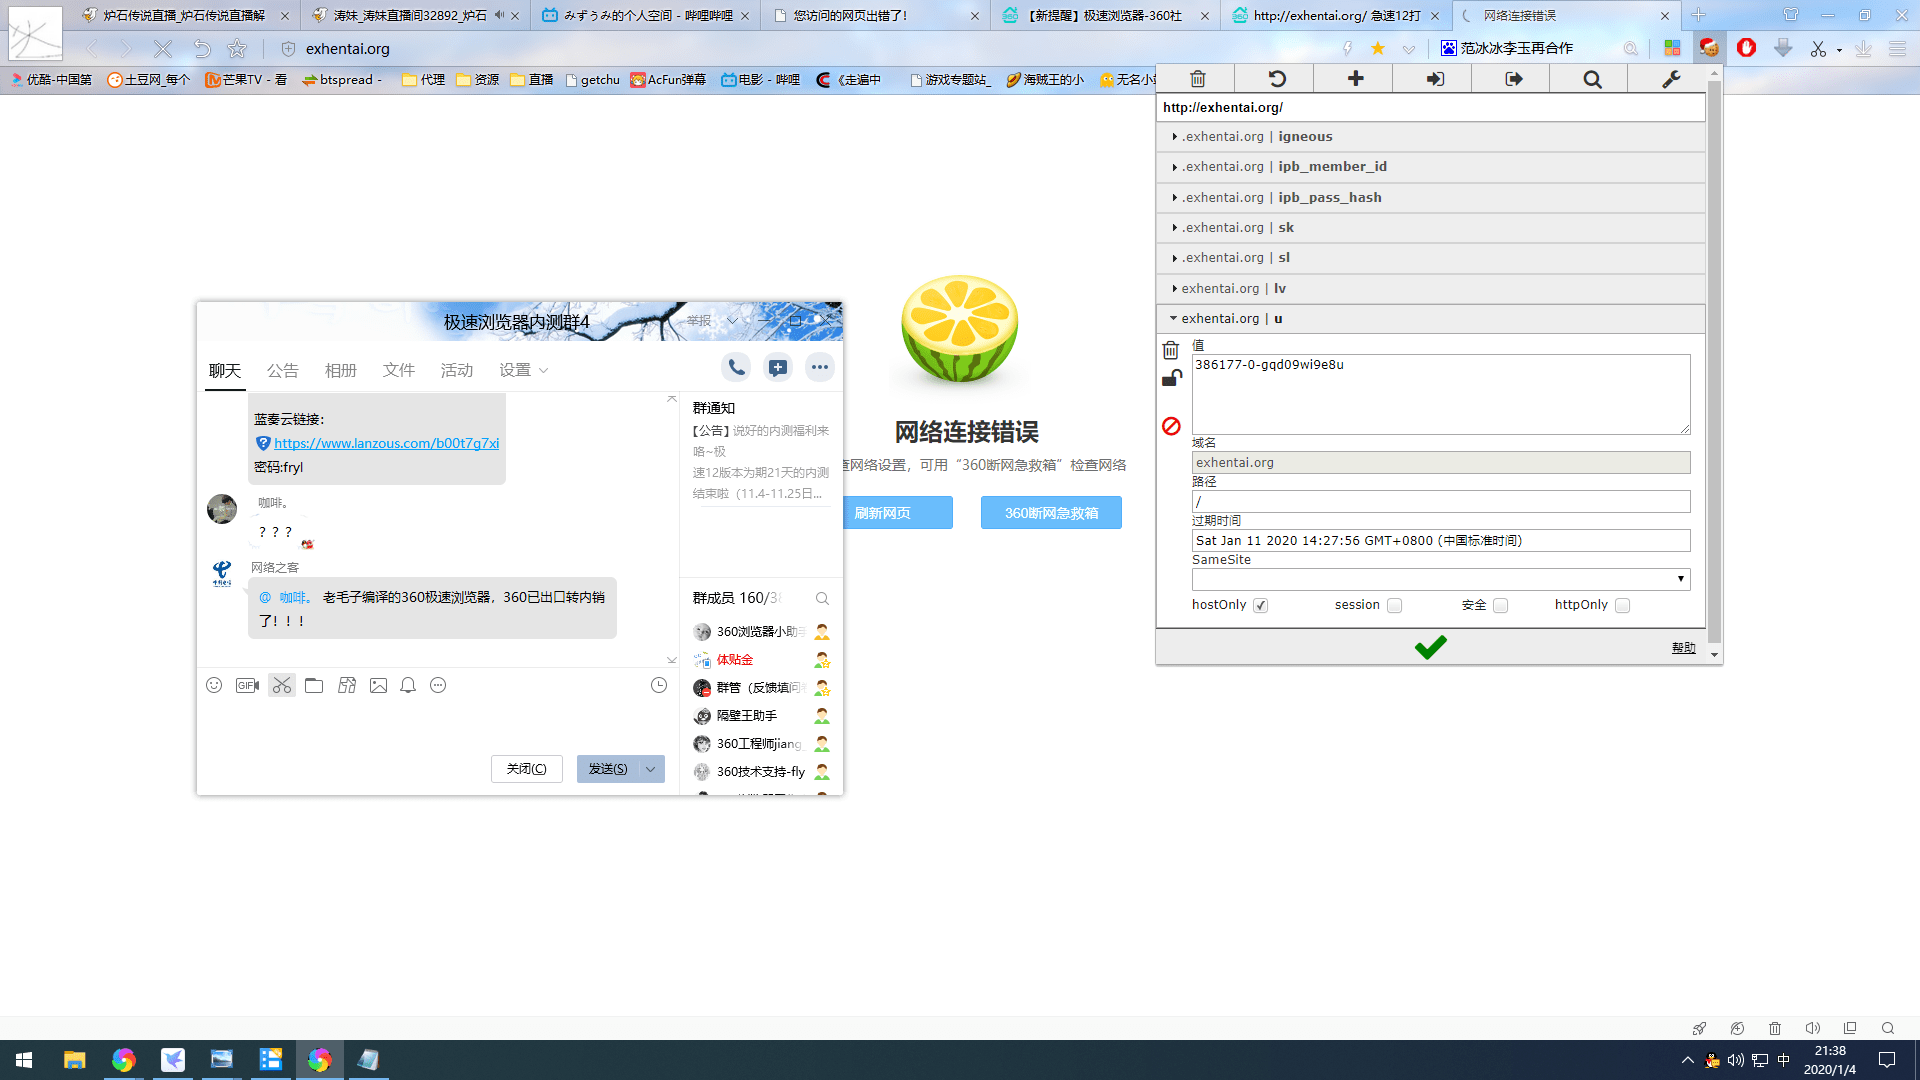The image size is (1920, 1080).
Task: Click the padlock protect cookie icon
Action: [1171, 378]
